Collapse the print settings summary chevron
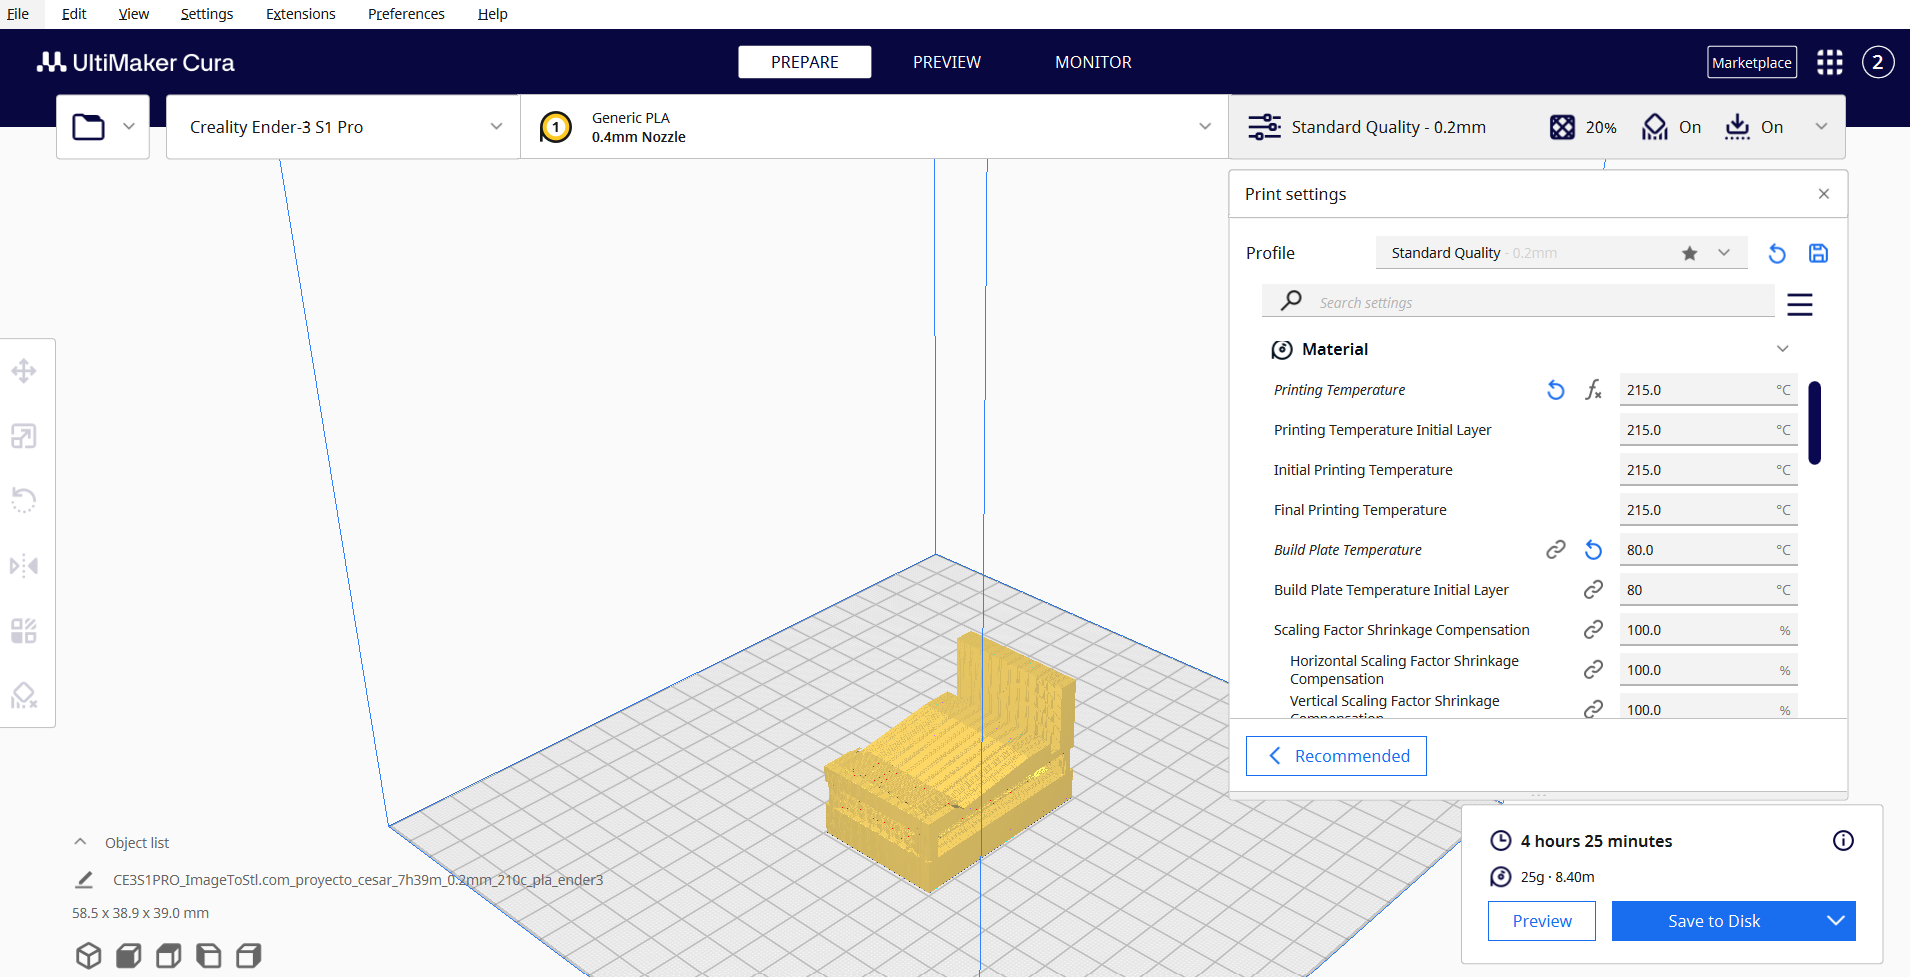 point(1821,127)
